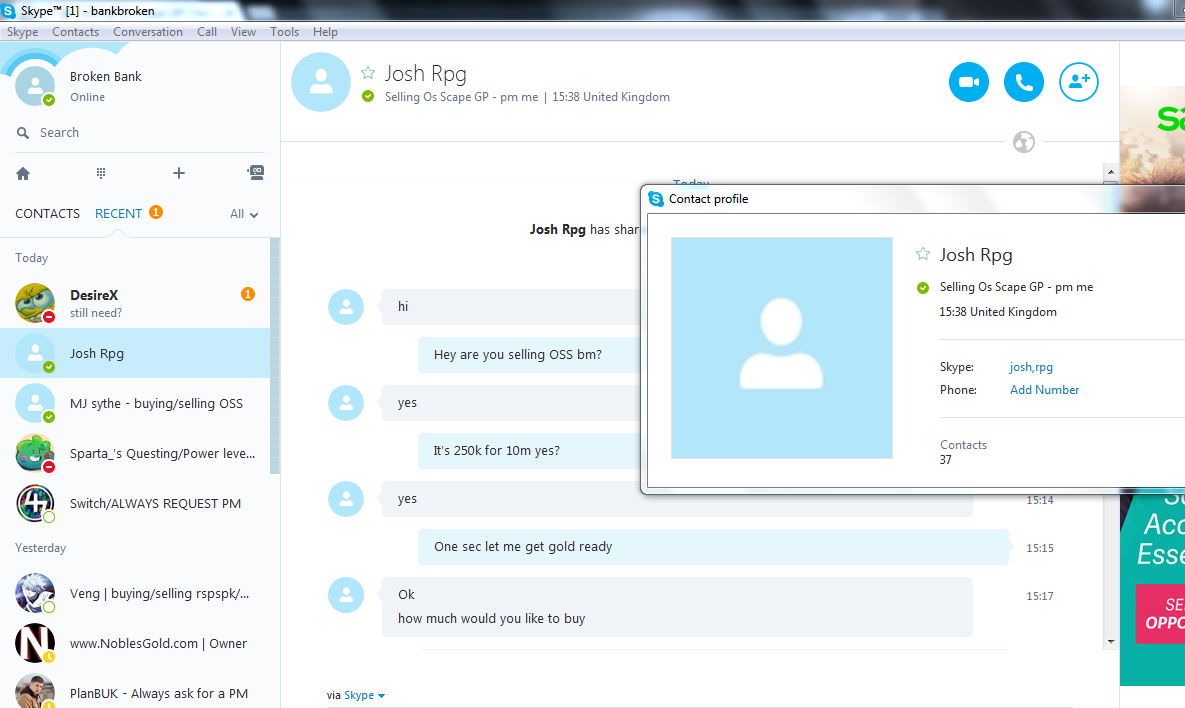The height and width of the screenshot is (708, 1185).
Task: Open MJ sythe - buying/selling OSS chat
Action: point(135,403)
